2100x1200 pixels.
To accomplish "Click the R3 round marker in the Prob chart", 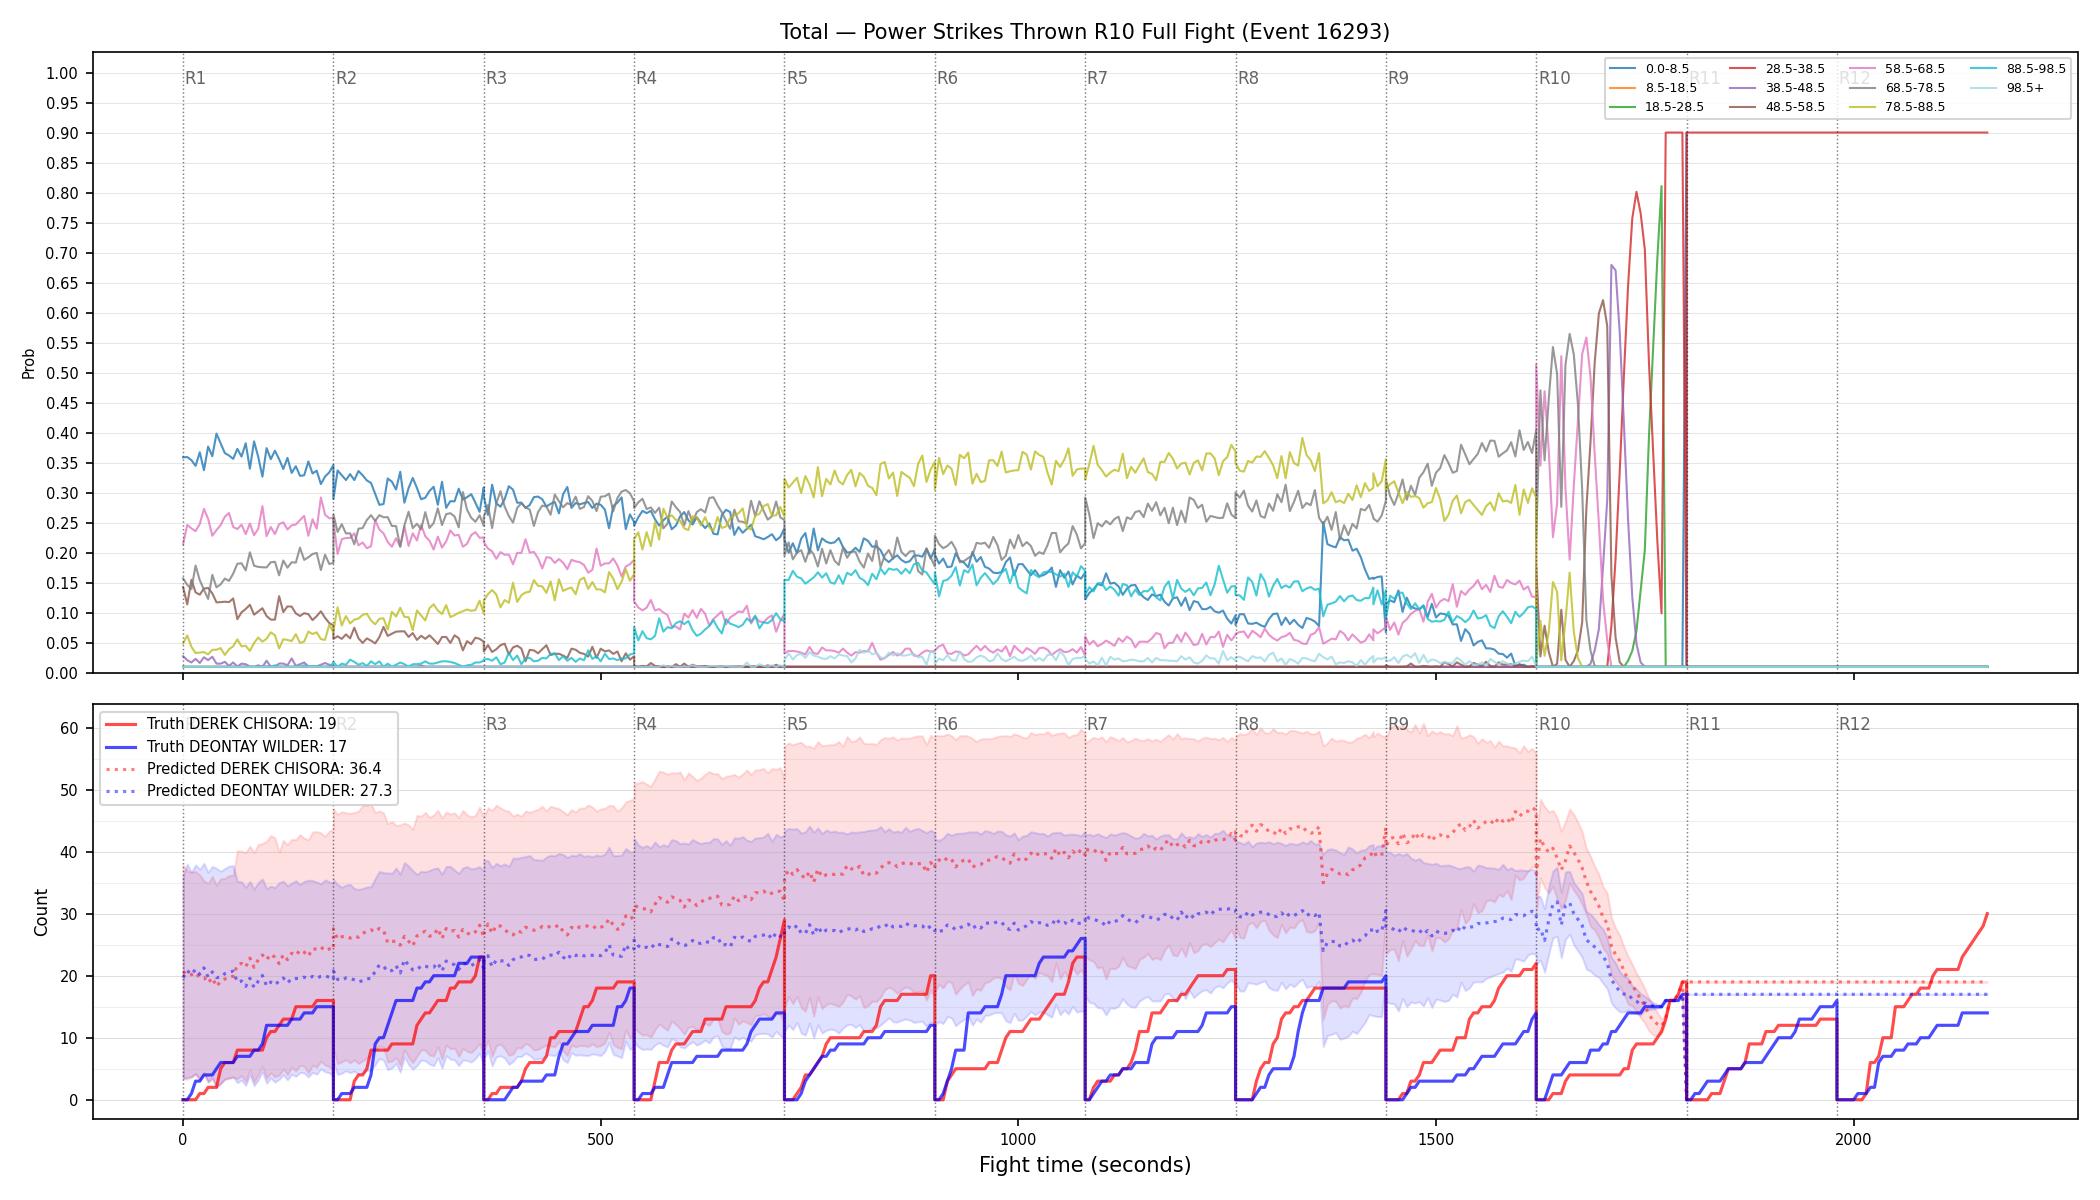I will click(x=496, y=78).
